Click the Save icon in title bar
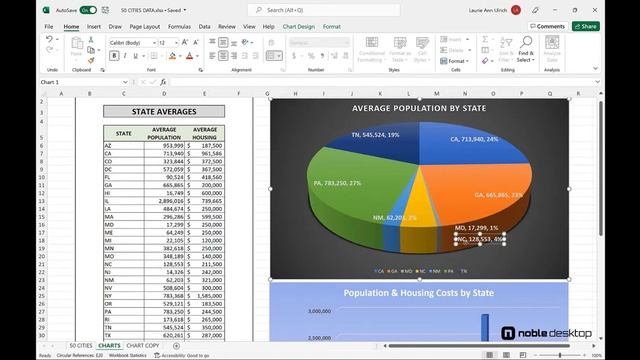Screen dimensions: 640x360 (x=105, y=10)
